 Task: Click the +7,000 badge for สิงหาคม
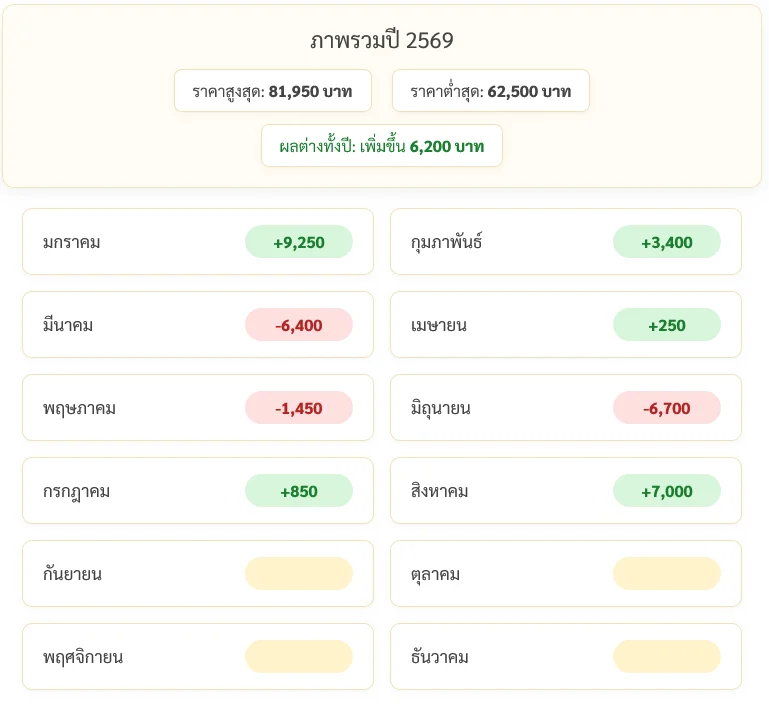[x=666, y=490]
